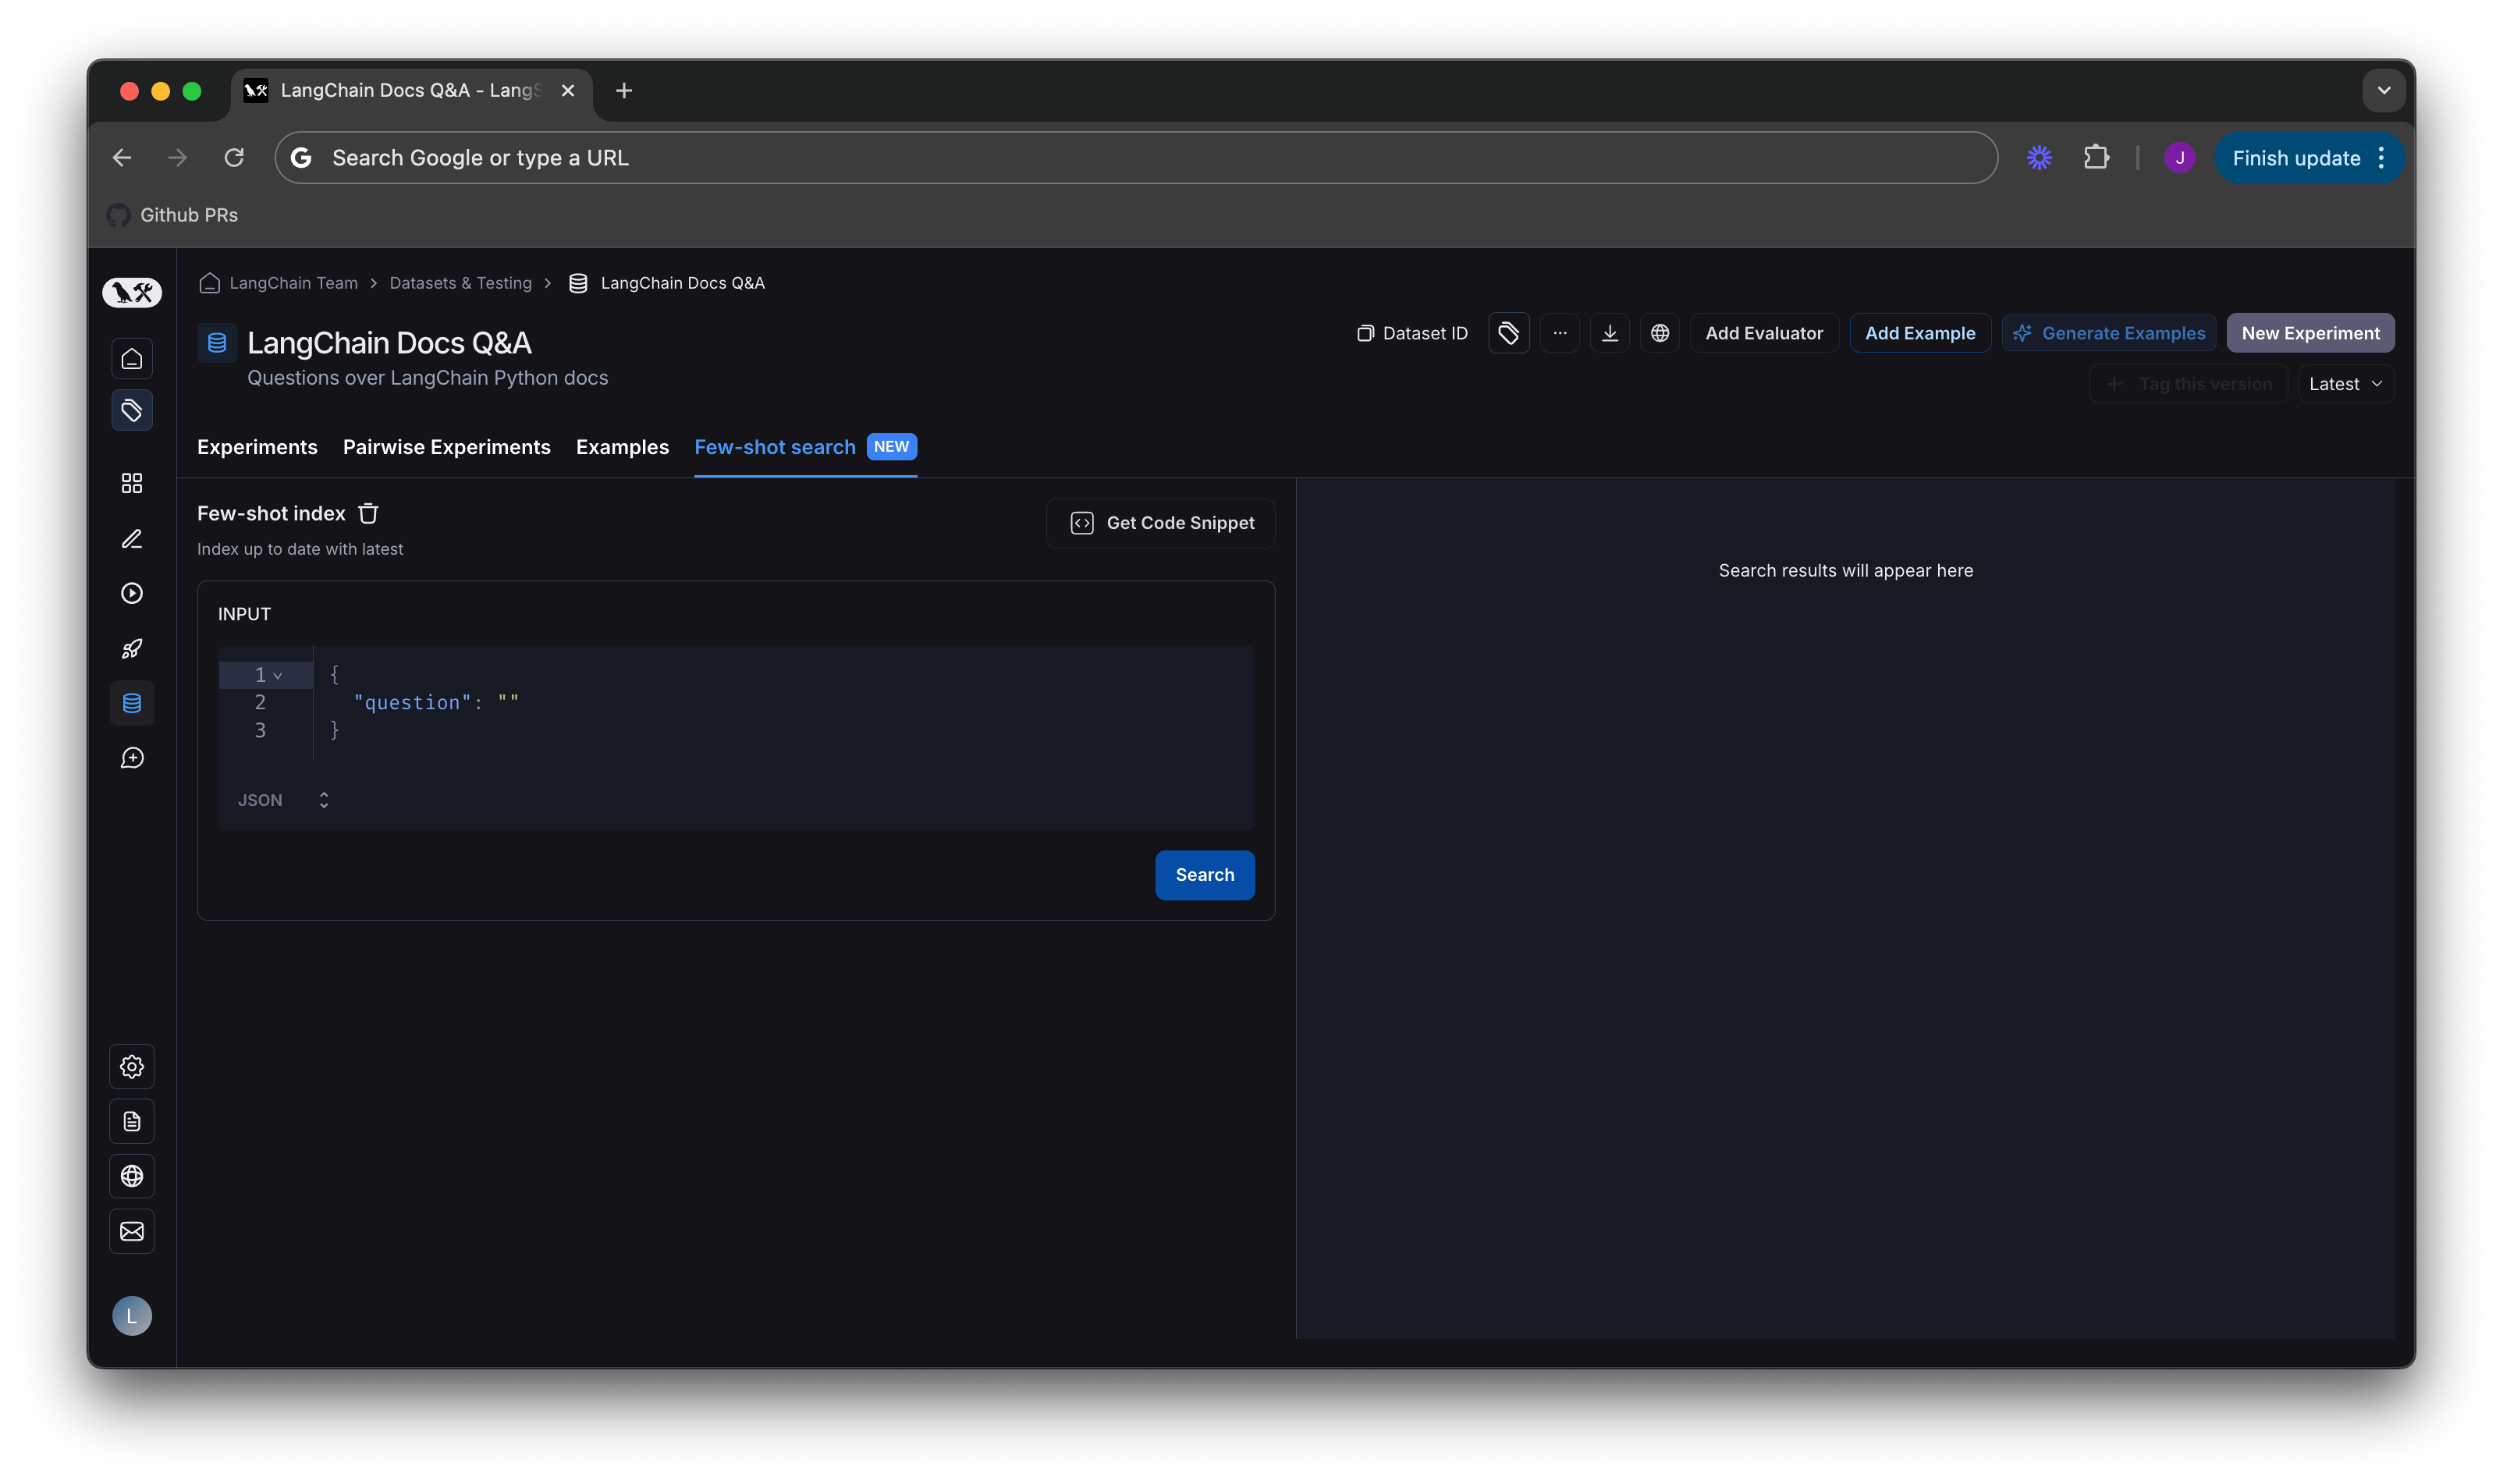This screenshot has width=2503, height=1484.
Task: Click the browser extensions puzzle icon
Action: click(x=2096, y=158)
